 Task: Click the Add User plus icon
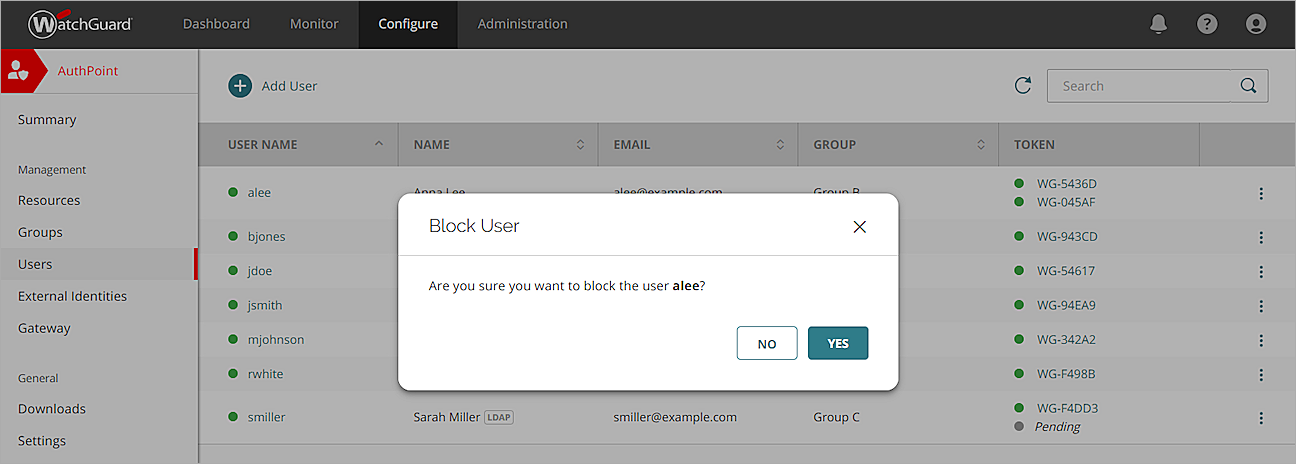[240, 86]
